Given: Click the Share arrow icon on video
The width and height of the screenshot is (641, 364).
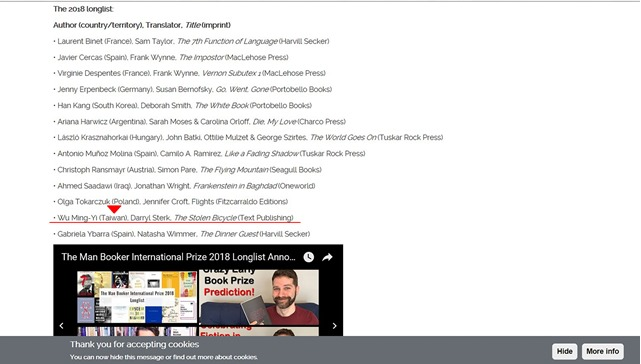Looking at the screenshot, I should (327, 257).
